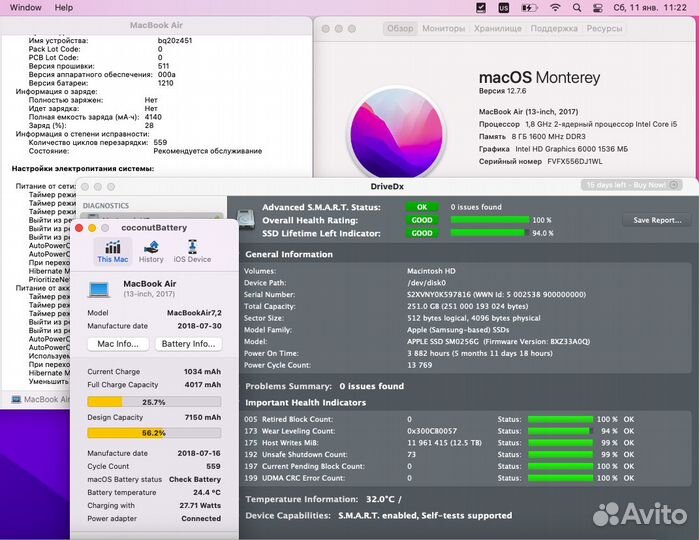Open iOS Device tab in coconutBattery
The width and height of the screenshot is (699, 540).
point(192,251)
